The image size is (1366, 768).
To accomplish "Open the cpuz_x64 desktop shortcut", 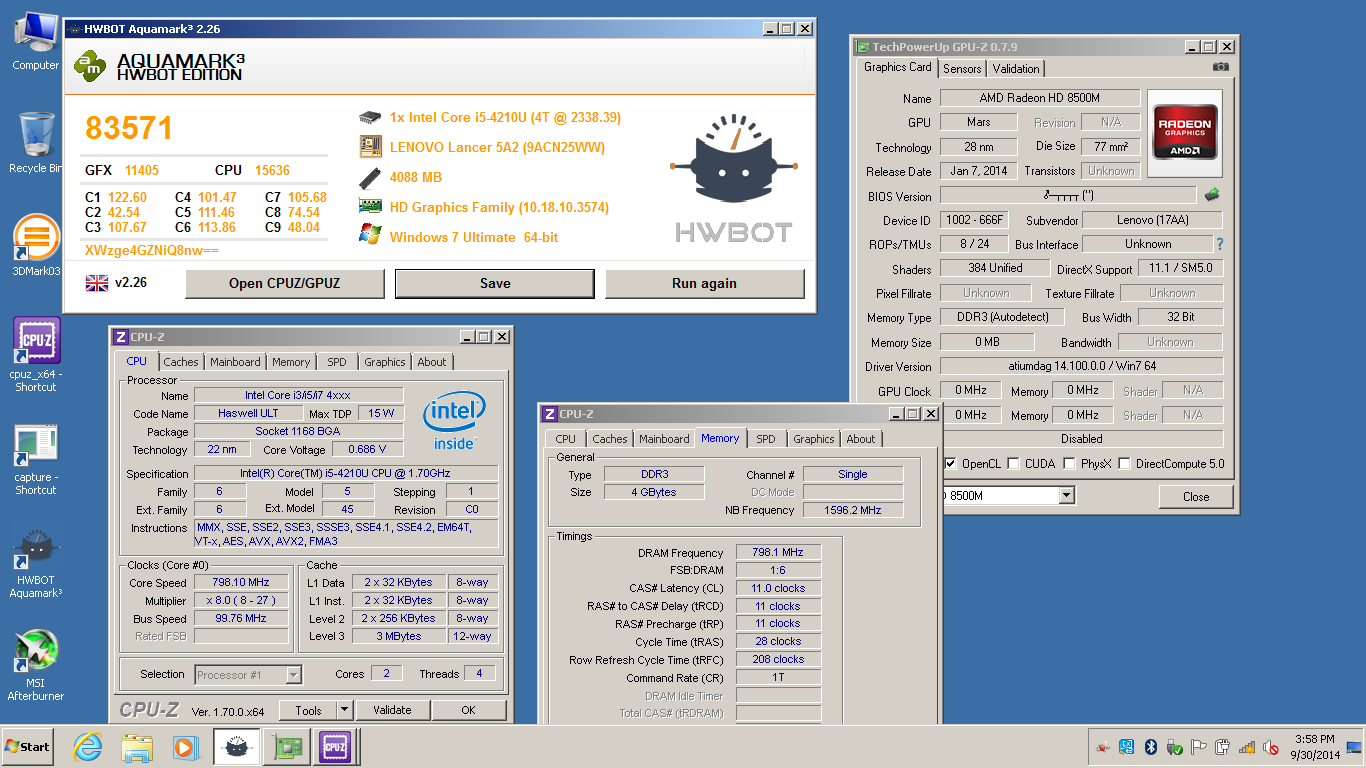I will coord(35,355).
